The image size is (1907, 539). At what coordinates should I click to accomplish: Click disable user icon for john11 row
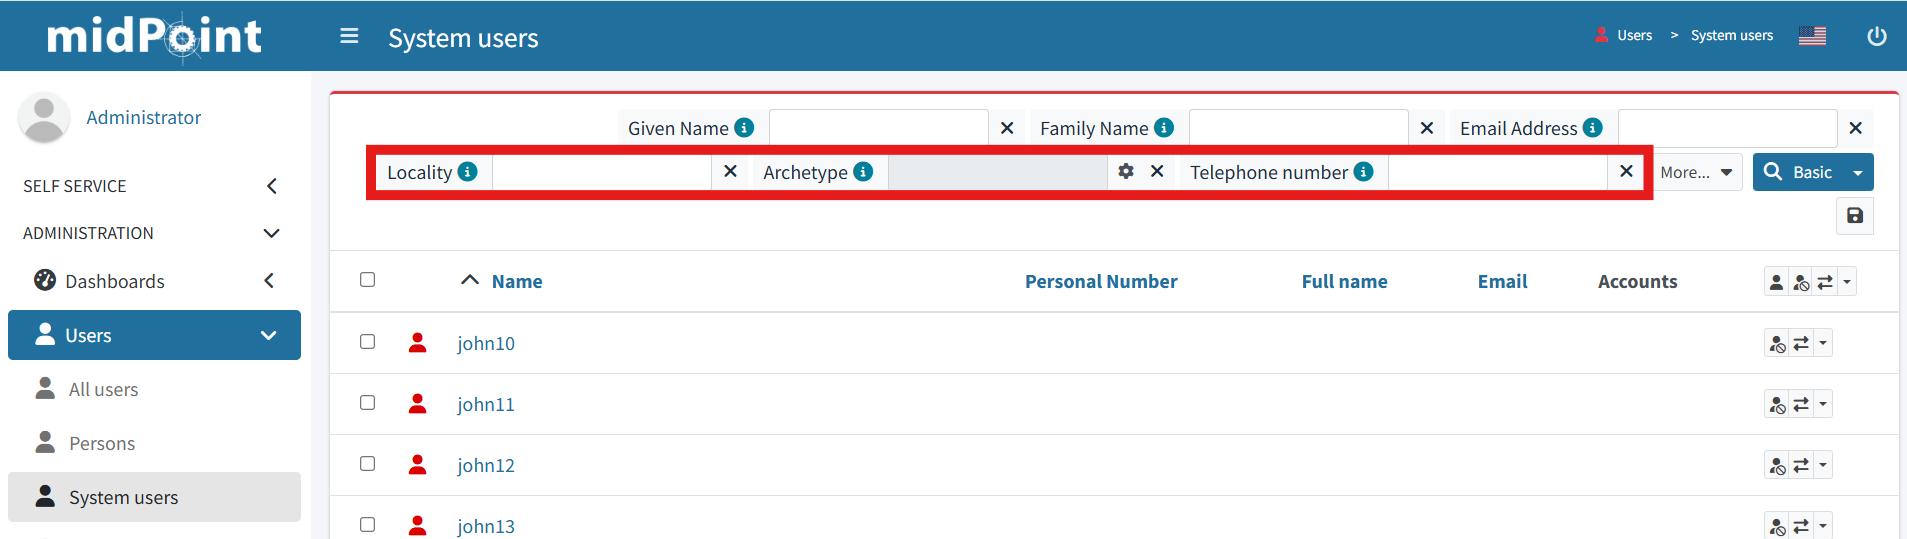coord(1777,405)
